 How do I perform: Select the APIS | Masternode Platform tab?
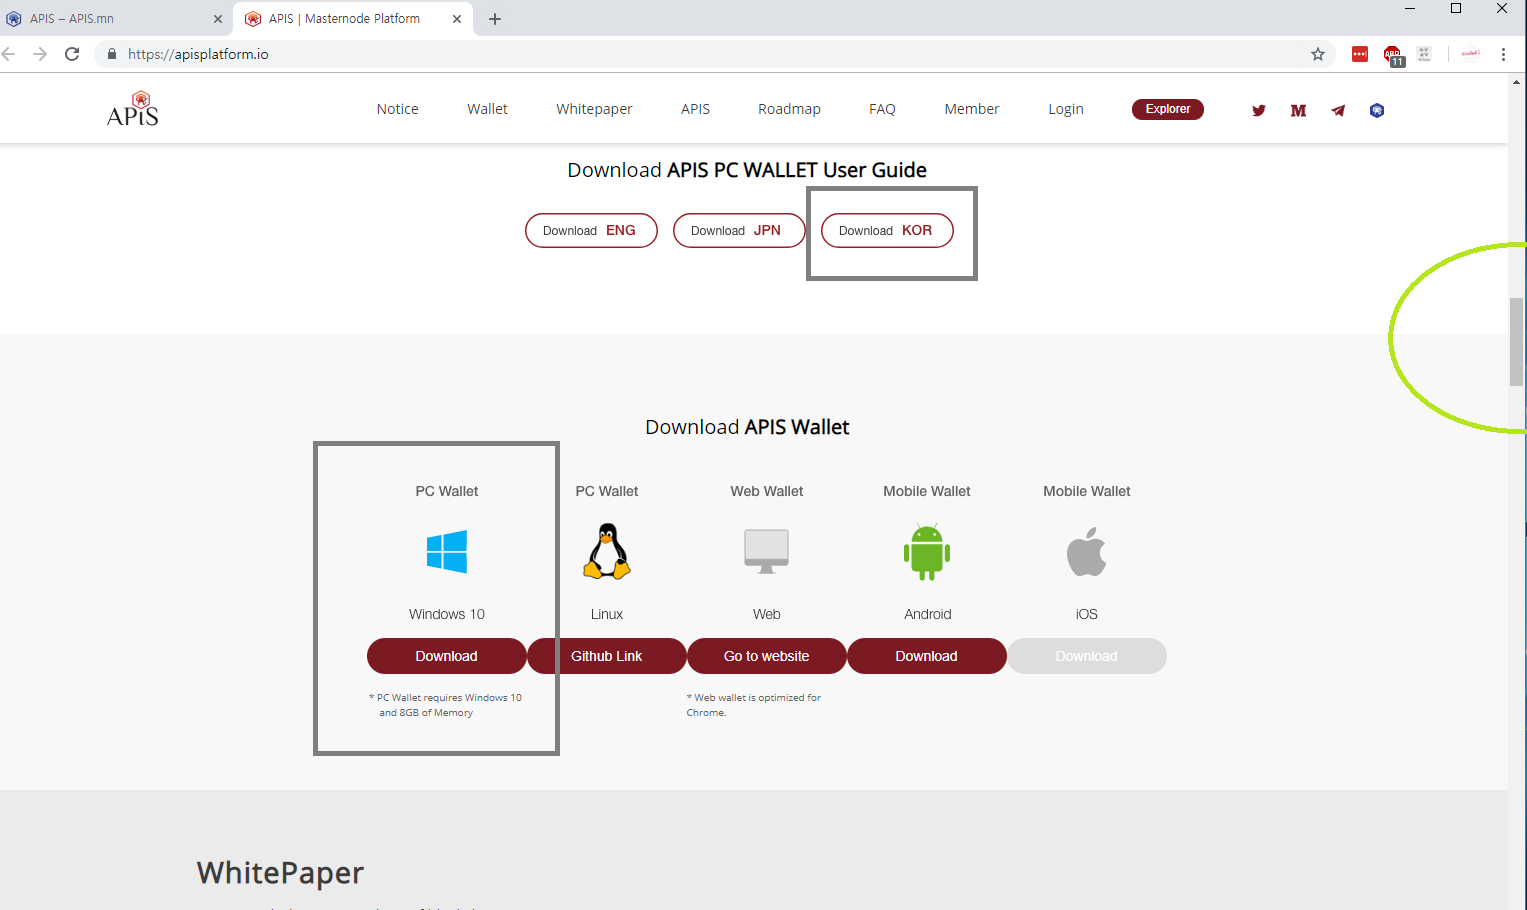[x=353, y=19]
